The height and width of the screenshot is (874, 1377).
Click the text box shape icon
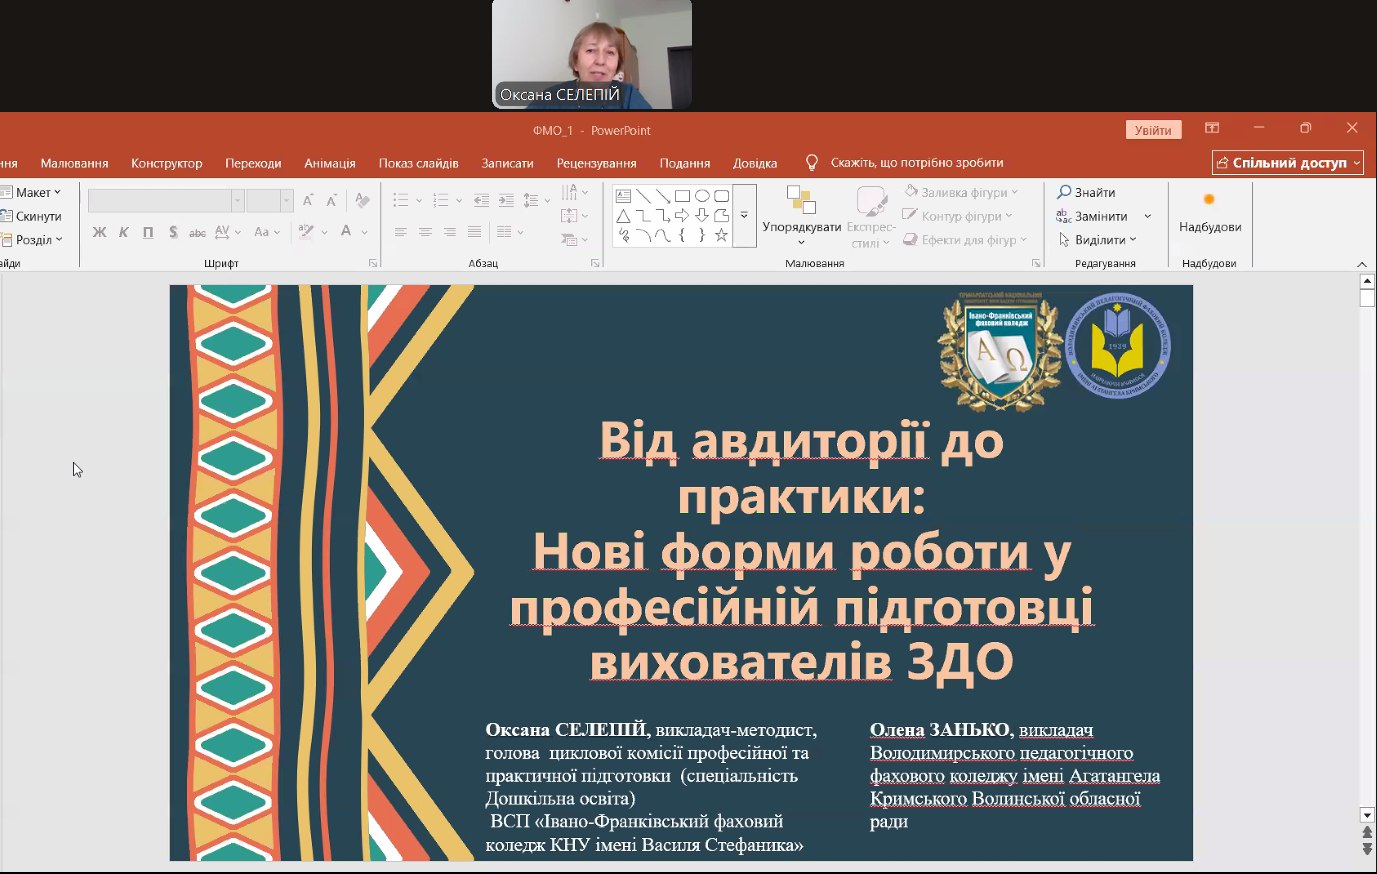tap(623, 196)
